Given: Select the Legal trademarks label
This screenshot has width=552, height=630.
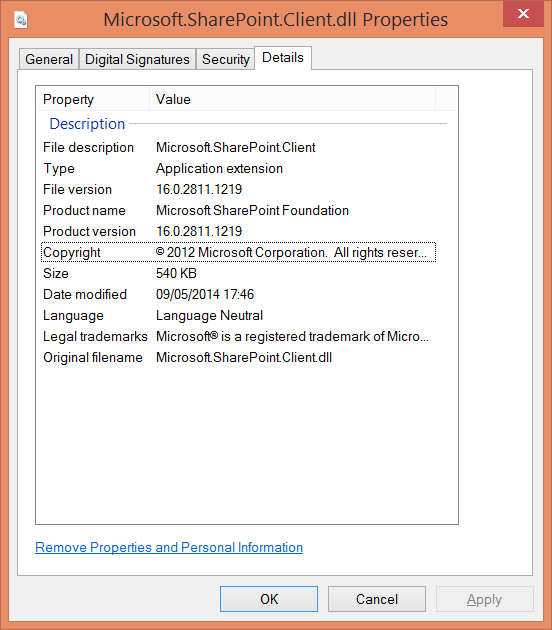Looking at the screenshot, I should tap(95, 336).
